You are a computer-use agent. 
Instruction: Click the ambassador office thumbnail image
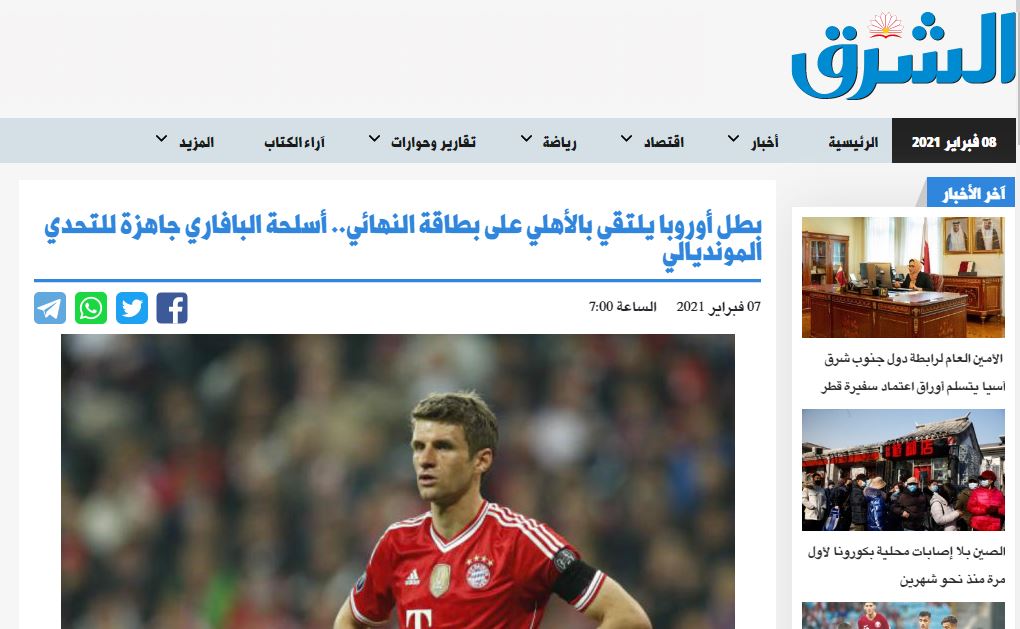(x=903, y=277)
